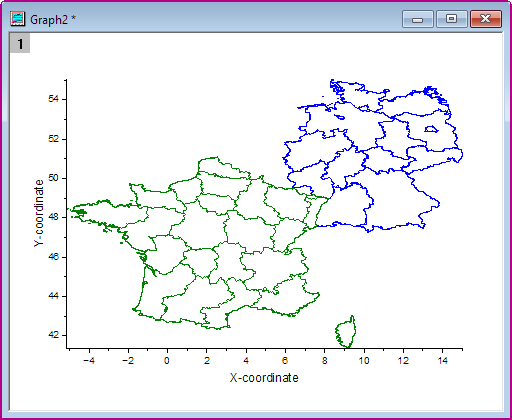Click X-axis tick label 14
Image resolution: width=512 pixels, height=420 pixels.
tap(443, 361)
